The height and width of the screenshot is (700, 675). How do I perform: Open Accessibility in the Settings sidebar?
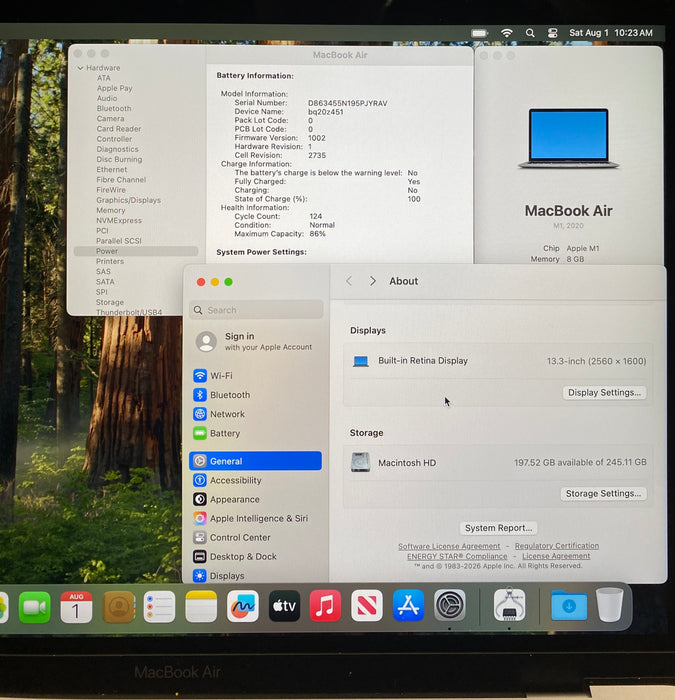256,480
